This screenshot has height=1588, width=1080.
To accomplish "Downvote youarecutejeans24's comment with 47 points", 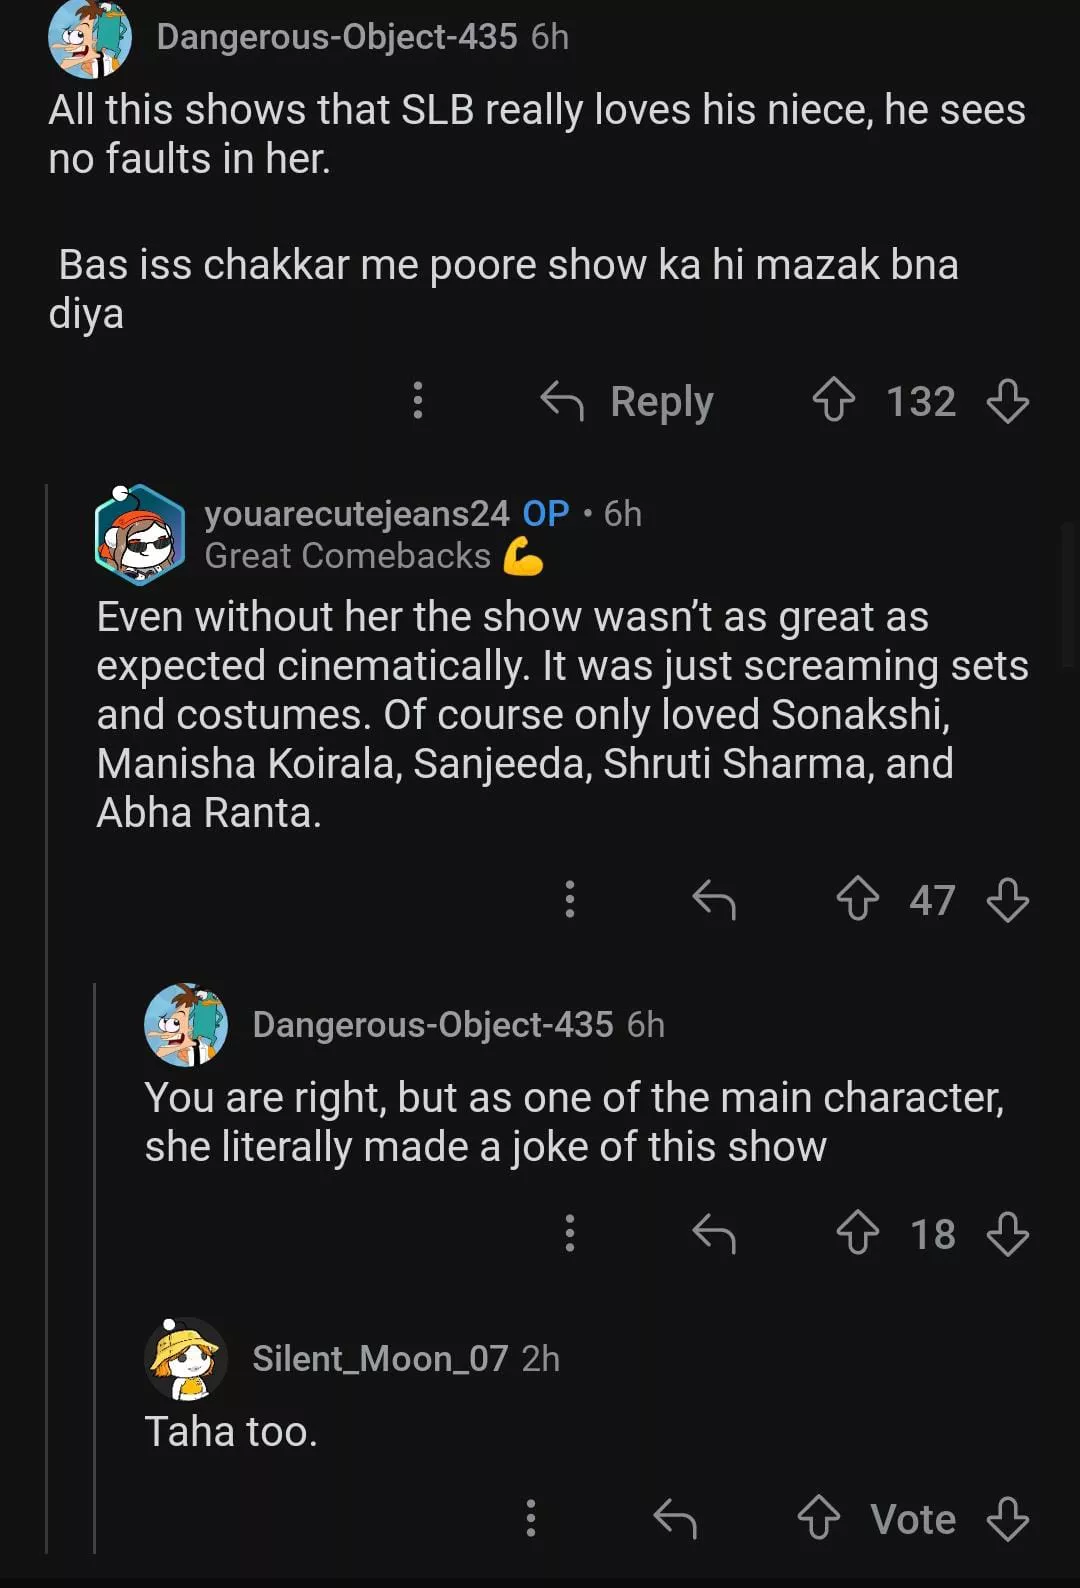I will point(1007,899).
